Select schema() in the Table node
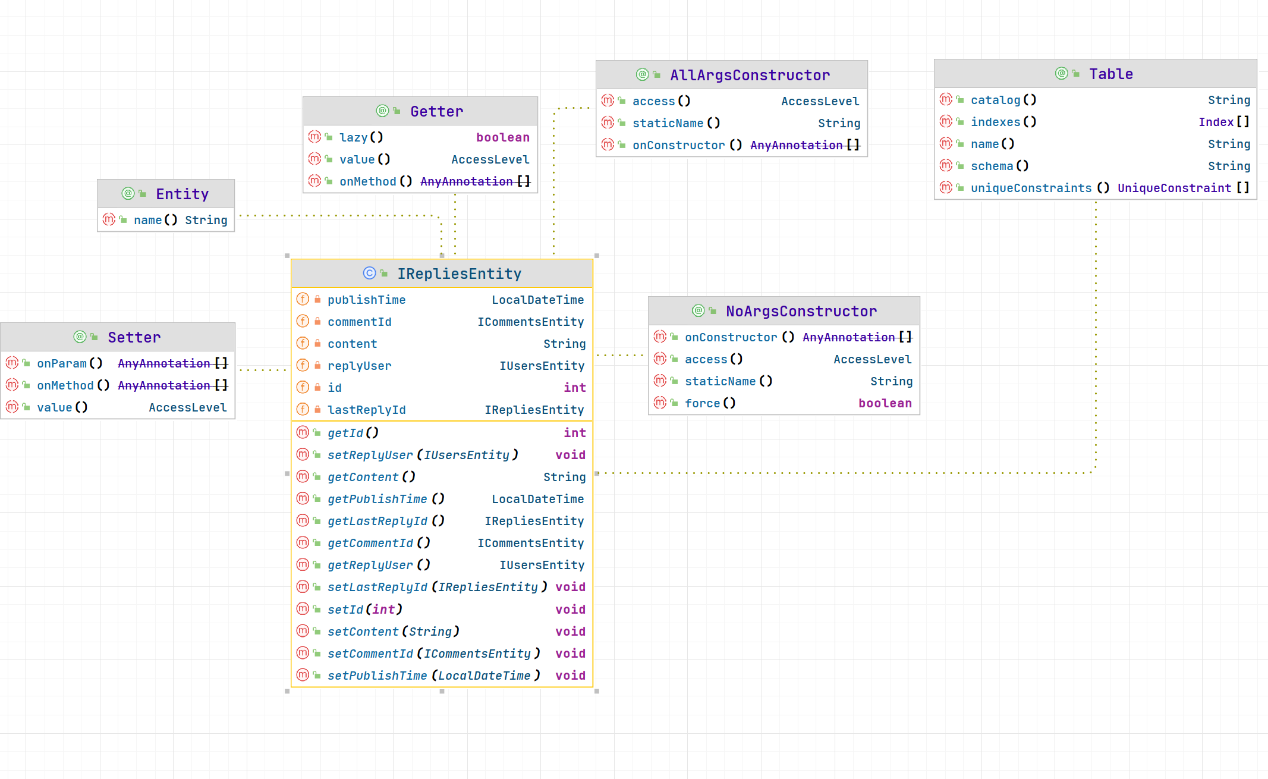This screenshot has height=779, width=1268. coord(1095,166)
